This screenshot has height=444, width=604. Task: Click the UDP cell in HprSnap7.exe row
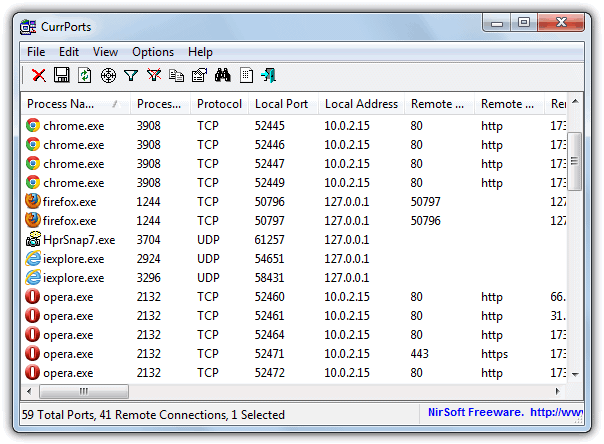click(208, 240)
